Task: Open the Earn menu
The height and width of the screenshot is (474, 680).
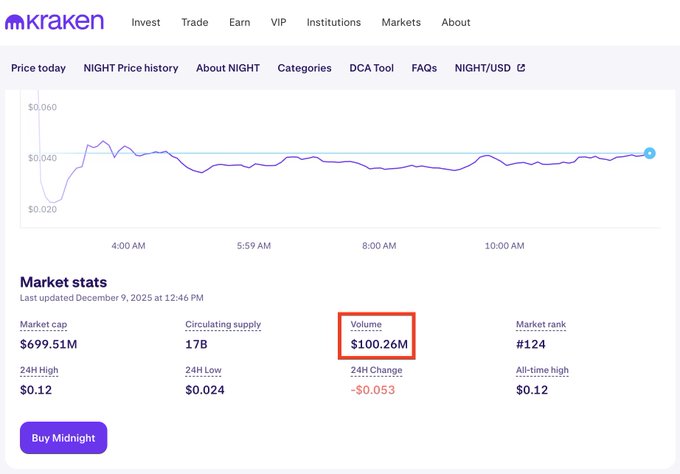Action: (239, 22)
